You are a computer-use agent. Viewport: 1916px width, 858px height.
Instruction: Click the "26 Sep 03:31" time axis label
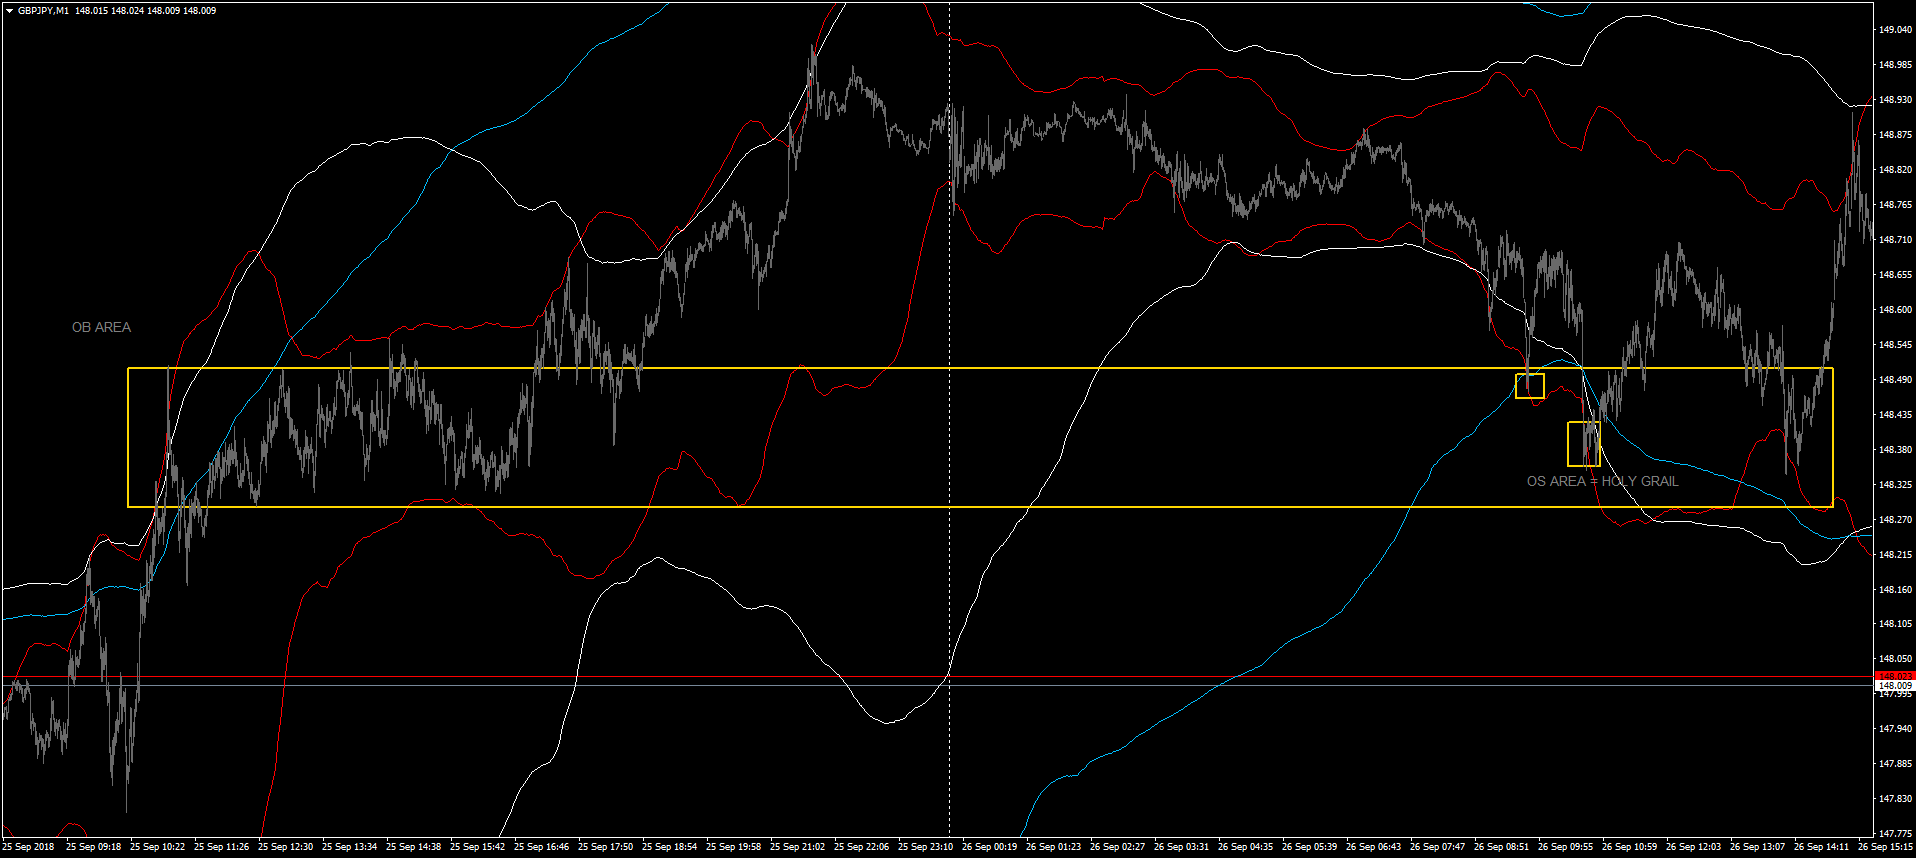[x=1181, y=847]
